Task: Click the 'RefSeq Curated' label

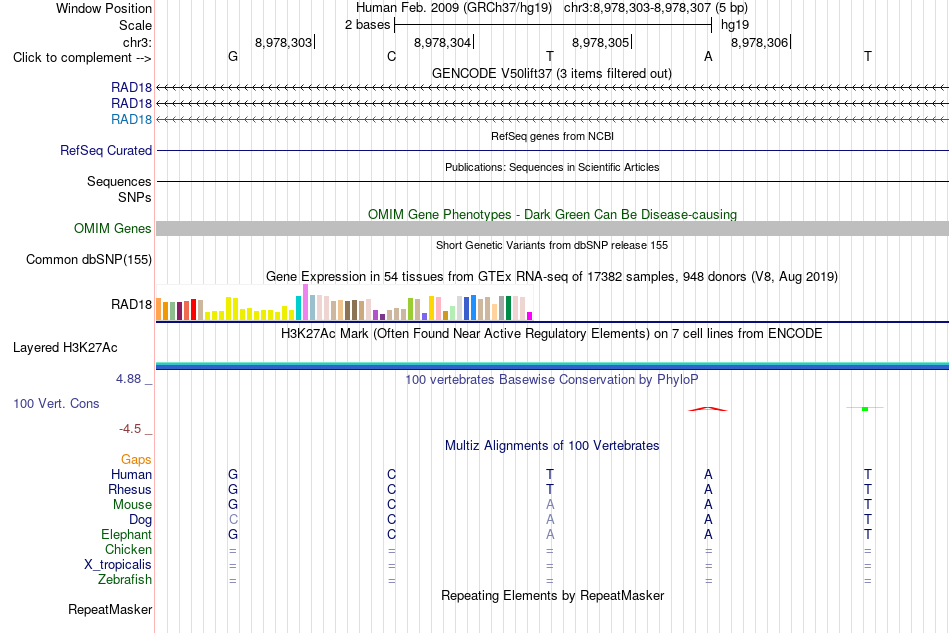Action: (x=106, y=150)
